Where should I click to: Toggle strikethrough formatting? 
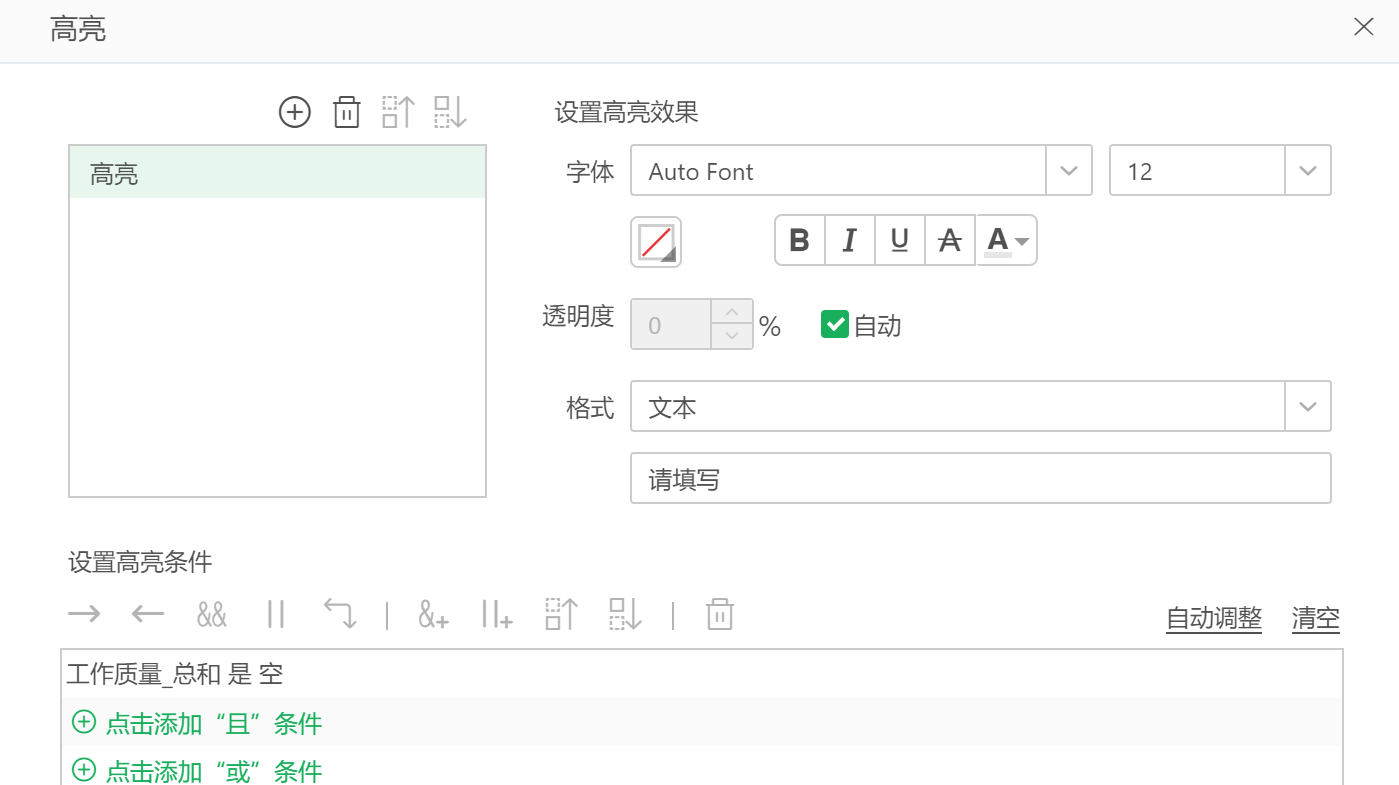click(x=950, y=240)
